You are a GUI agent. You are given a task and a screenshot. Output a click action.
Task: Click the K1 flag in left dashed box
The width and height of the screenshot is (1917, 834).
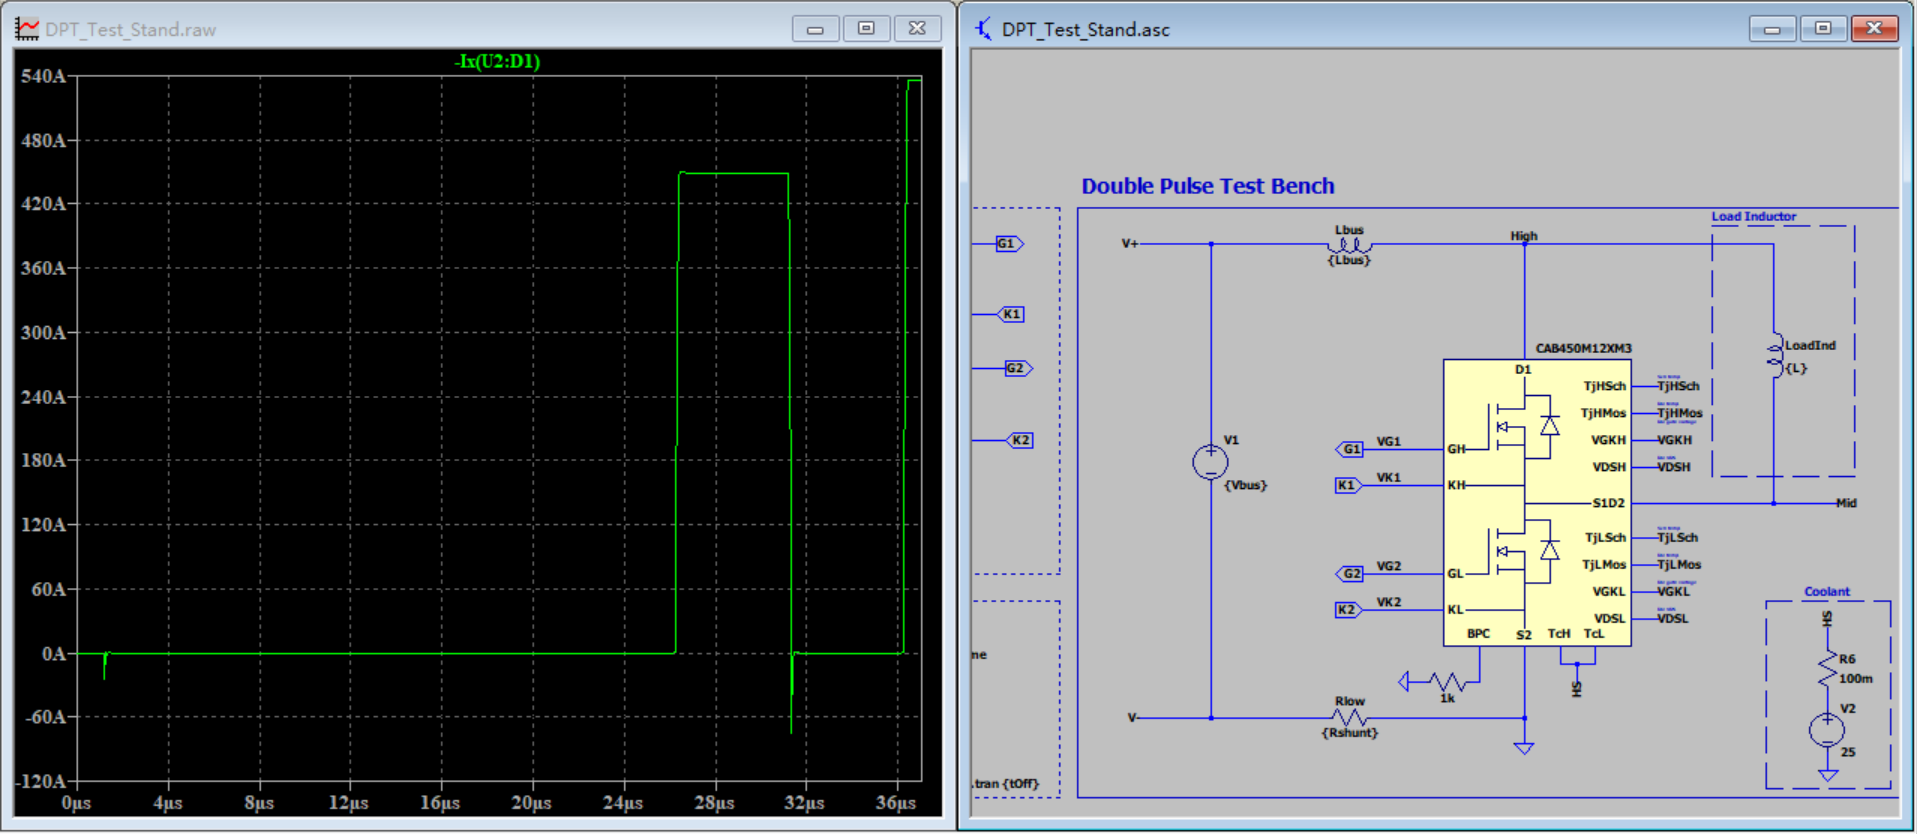tap(1011, 314)
